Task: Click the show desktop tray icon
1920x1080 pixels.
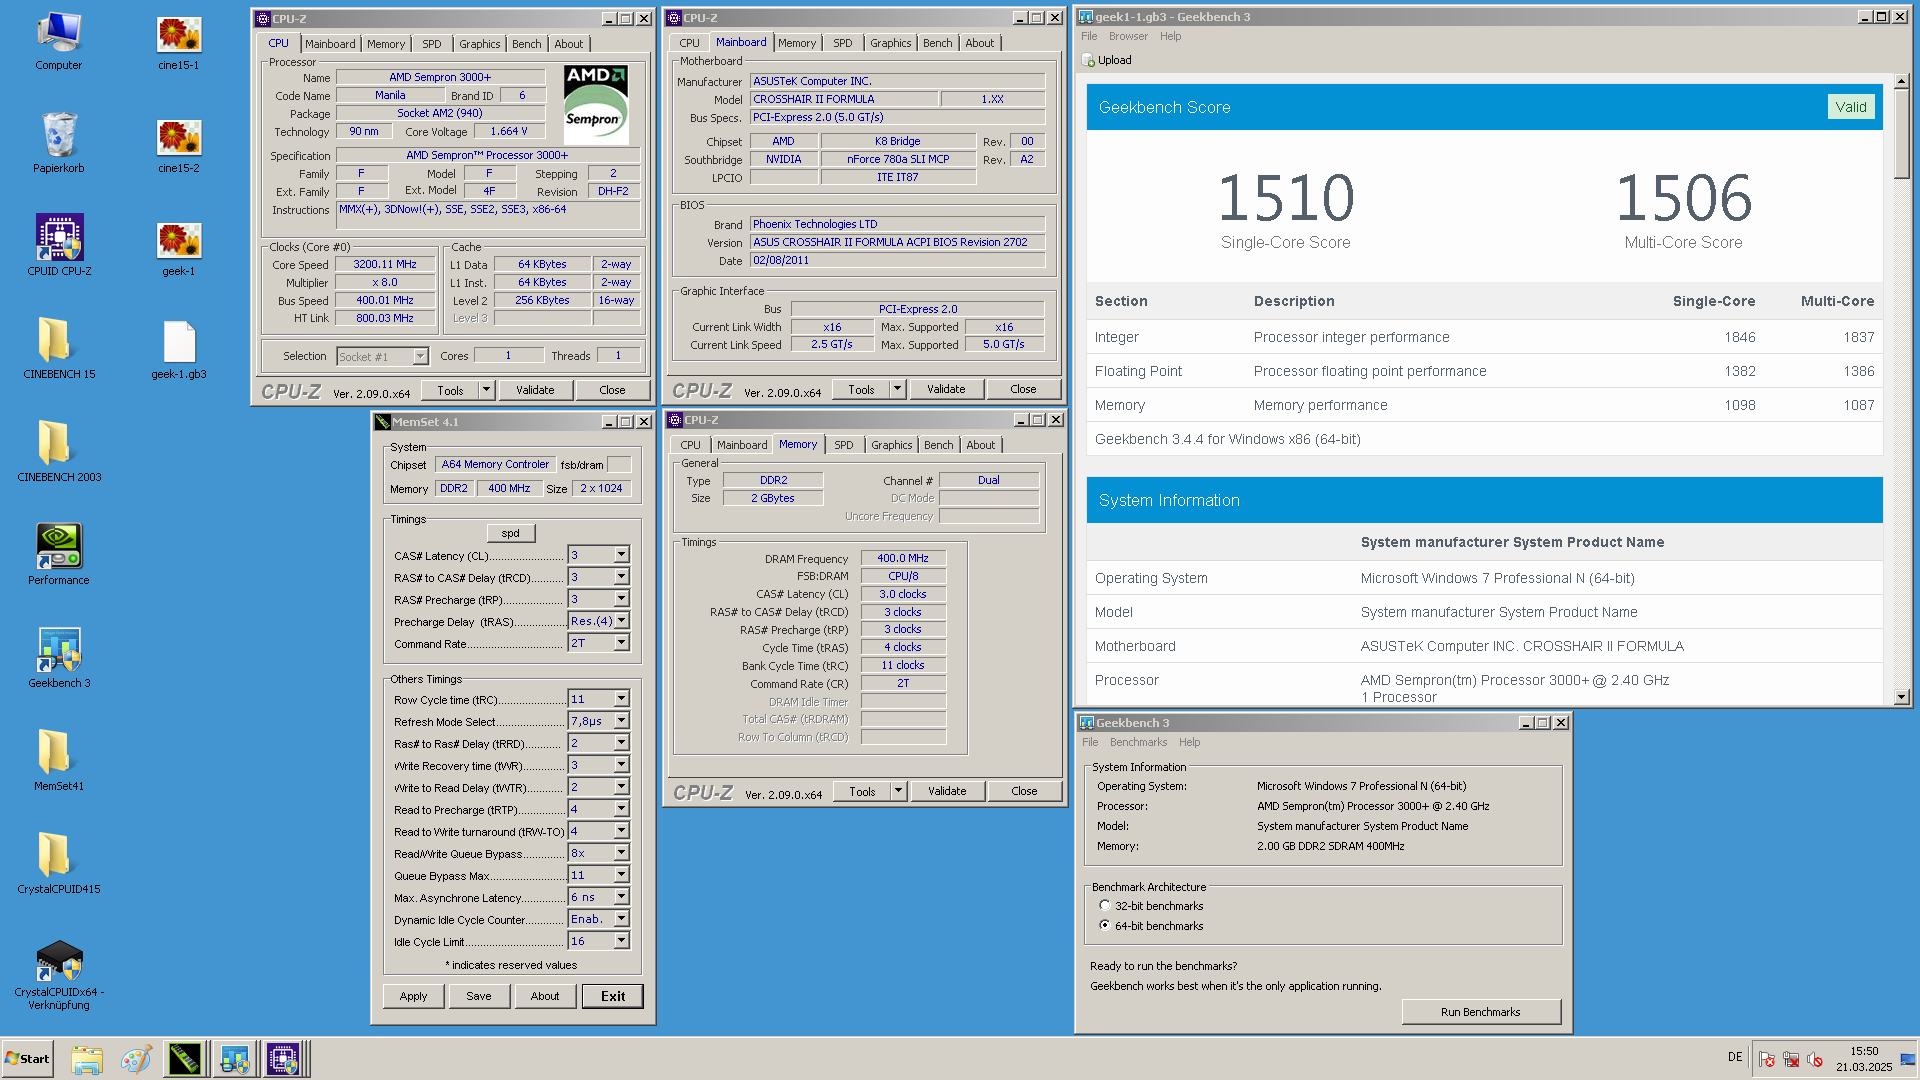Action: click(x=1908, y=1059)
